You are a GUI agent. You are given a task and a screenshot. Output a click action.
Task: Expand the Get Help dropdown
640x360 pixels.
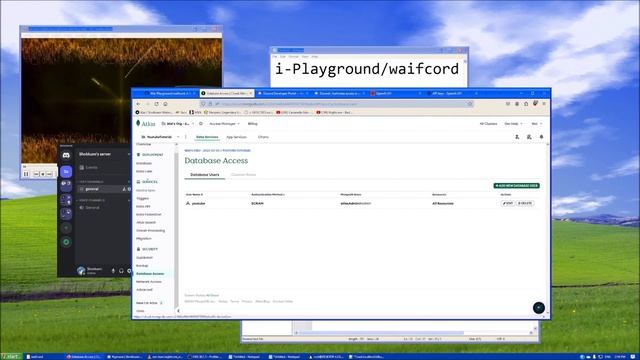point(513,124)
